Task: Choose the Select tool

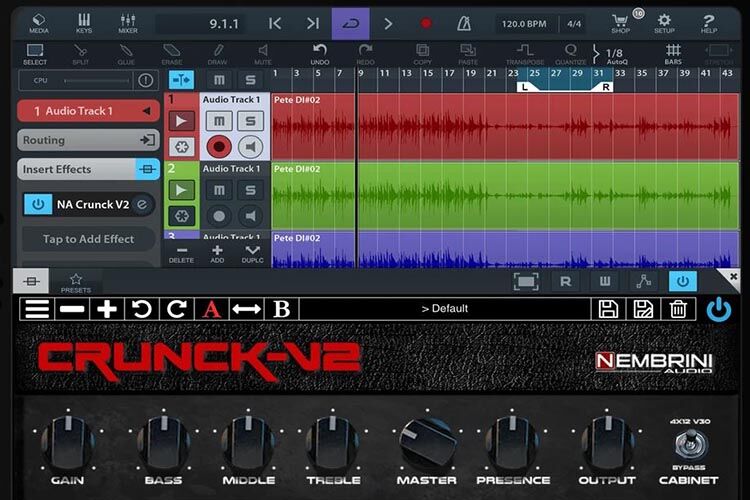Action: click(x=35, y=54)
